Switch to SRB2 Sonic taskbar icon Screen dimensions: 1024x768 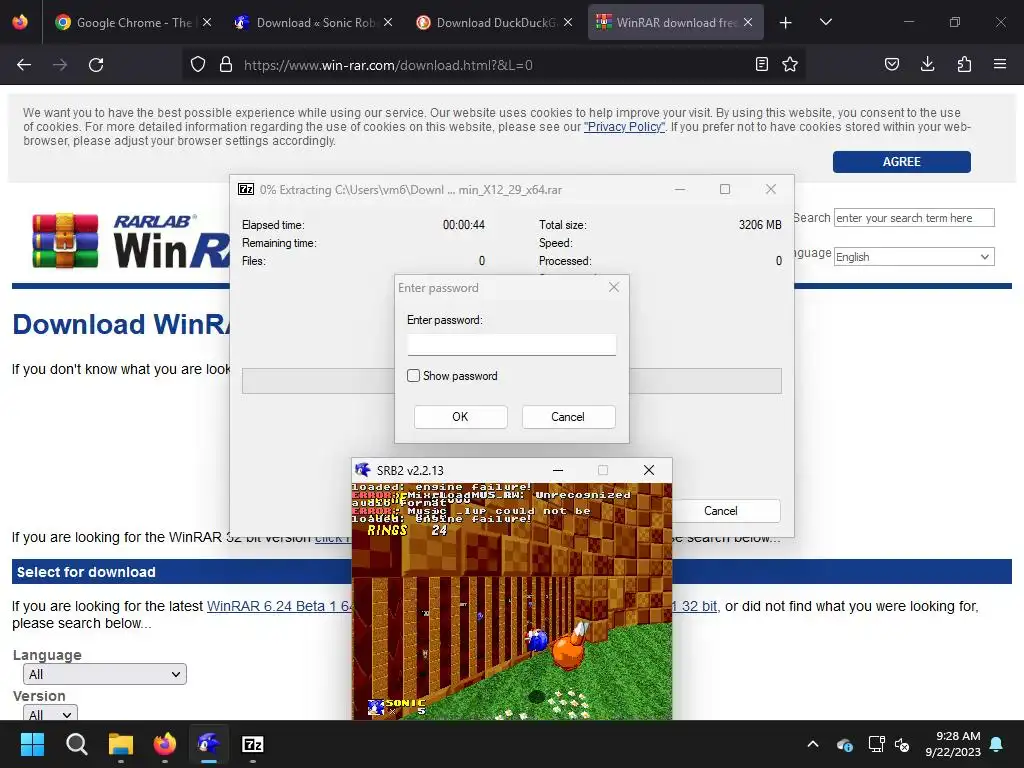pos(209,744)
